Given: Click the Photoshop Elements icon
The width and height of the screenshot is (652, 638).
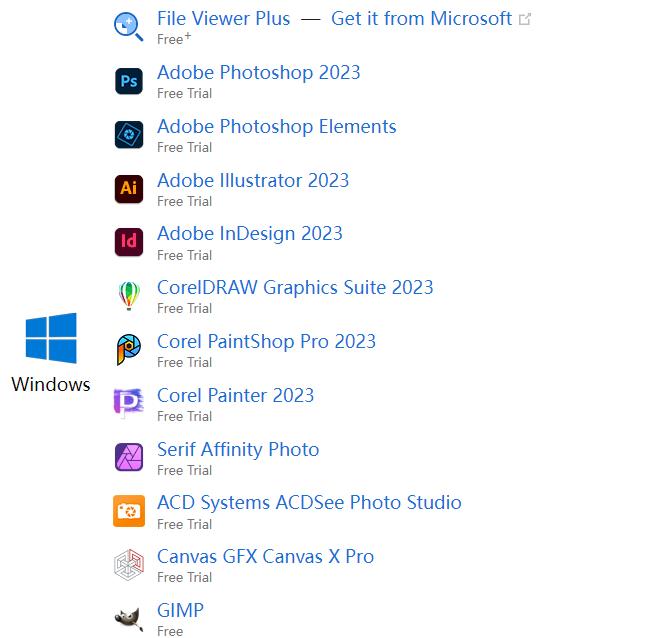Looking at the screenshot, I should [129, 135].
